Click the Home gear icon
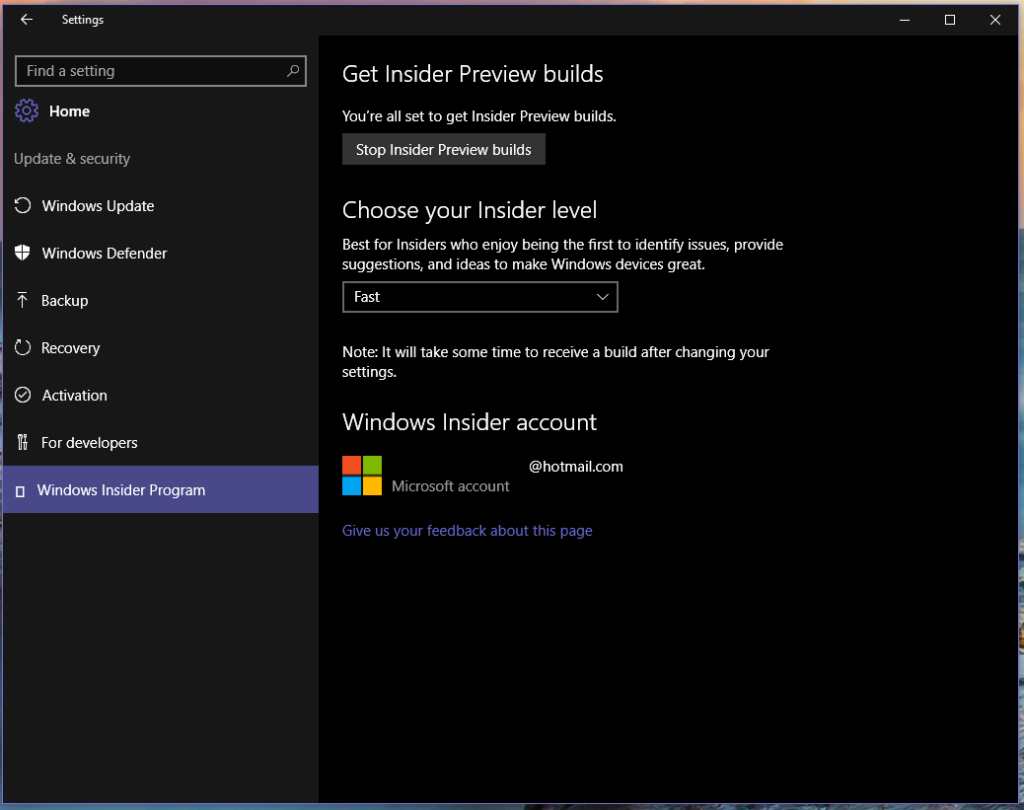The height and width of the screenshot is (810, 1024). [27, 111]
